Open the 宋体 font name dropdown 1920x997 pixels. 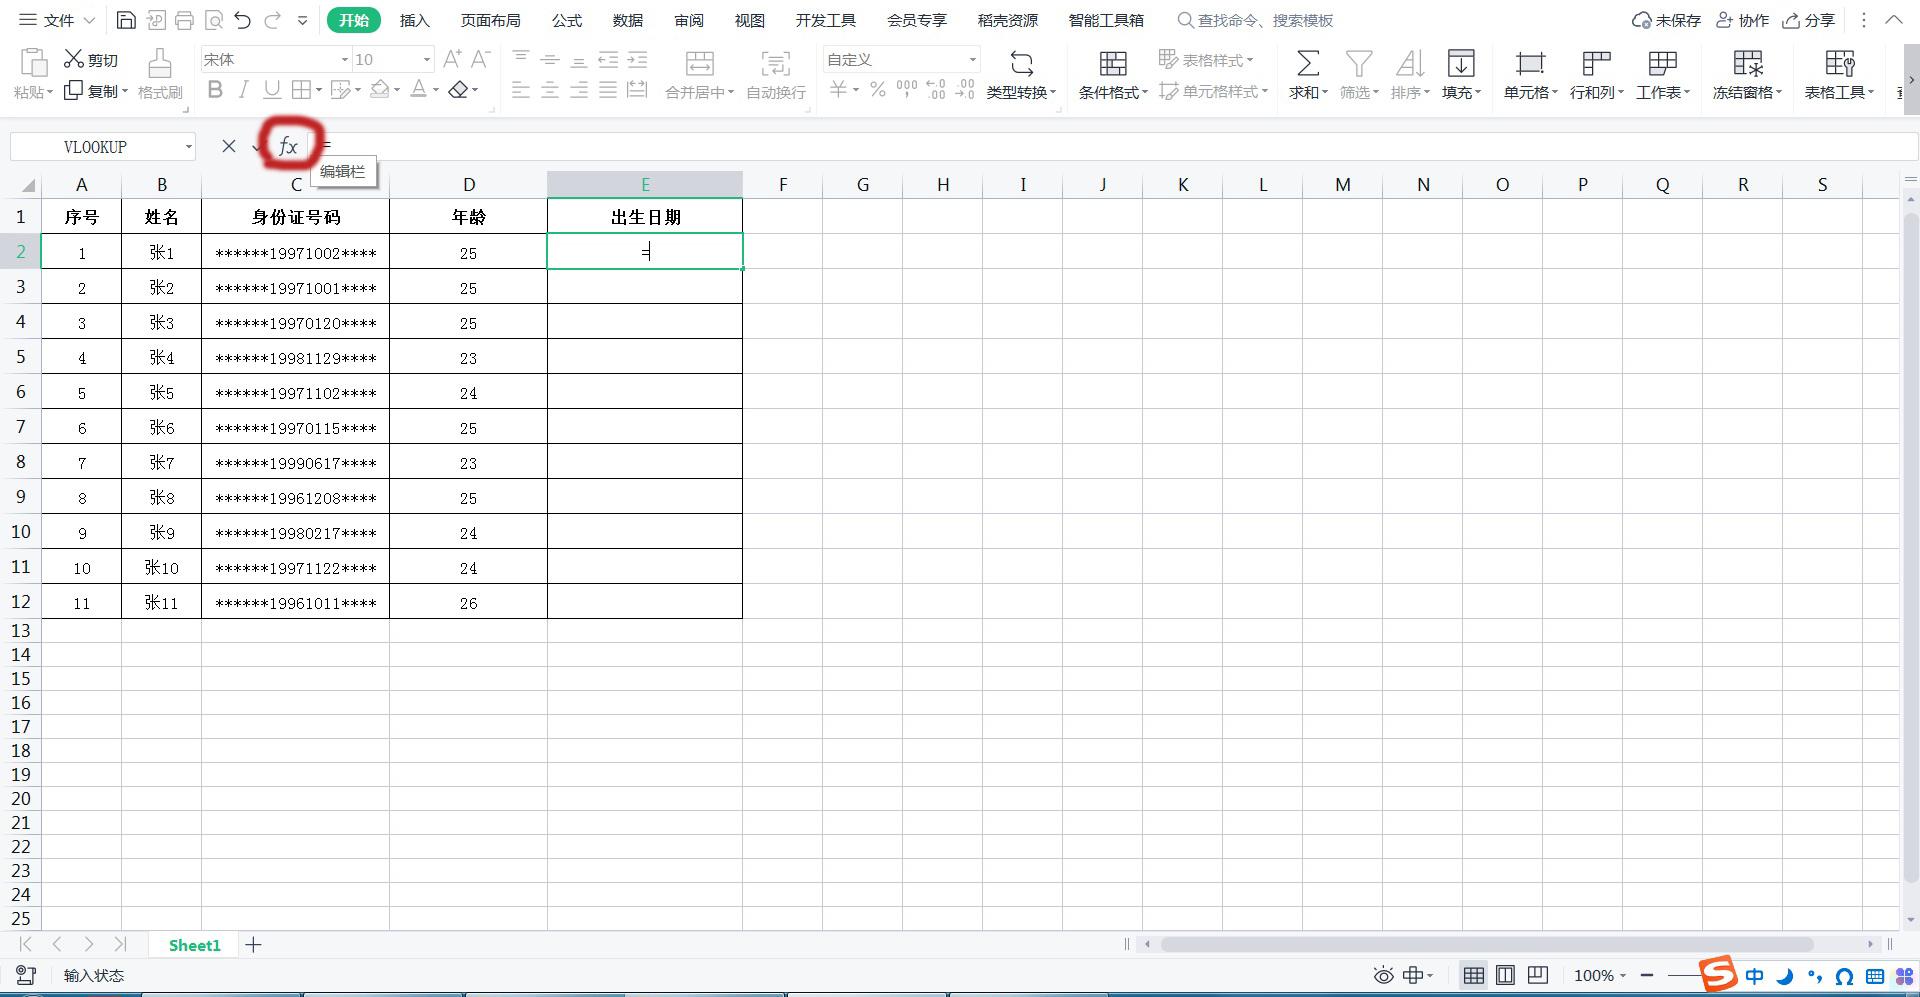point(345,60)
